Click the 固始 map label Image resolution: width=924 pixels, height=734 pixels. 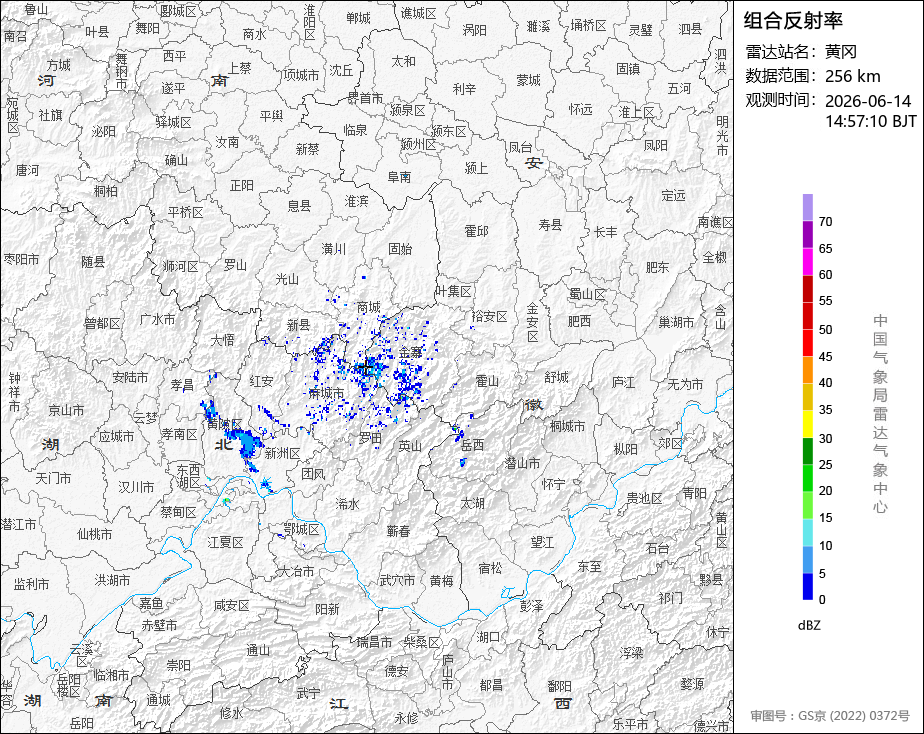pyautogui.click(x=400, y=249)
